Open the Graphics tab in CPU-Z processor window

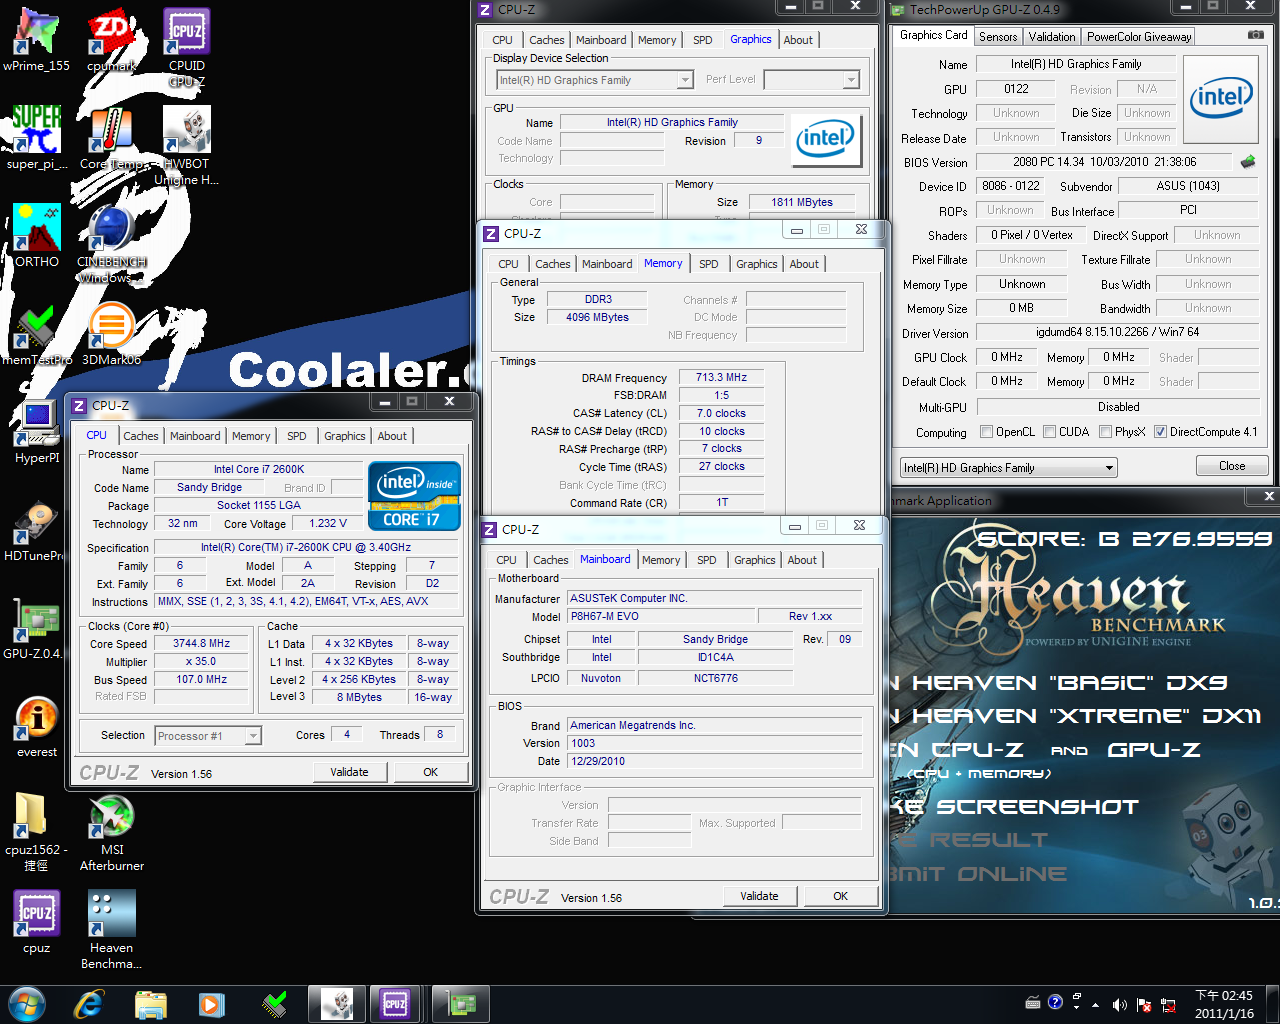tap(345, 436)
